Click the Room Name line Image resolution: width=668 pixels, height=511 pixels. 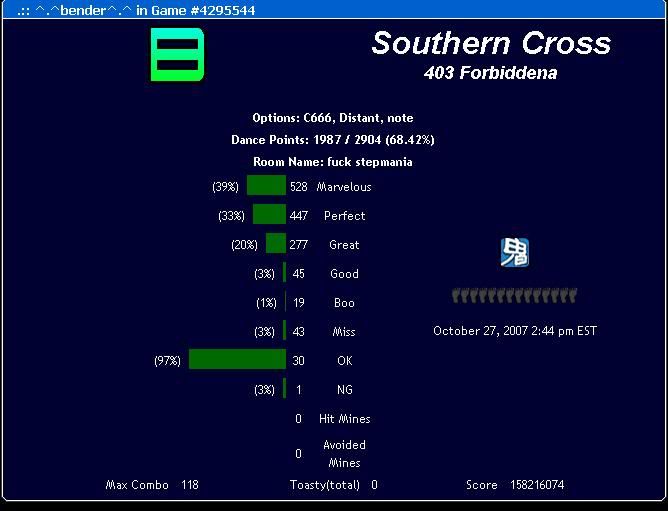(x=333, y=162)
